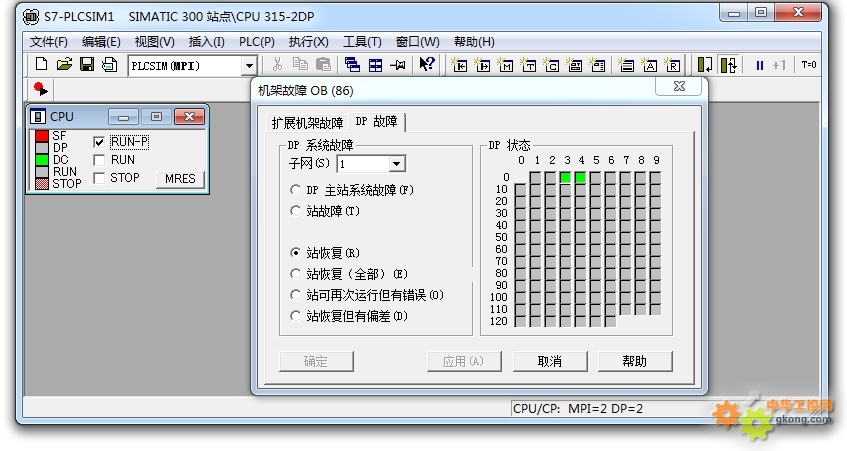Click the 应用(A) button
This screenshot has width=847, height=451.
pyautogui.click(x=463, y=361)
